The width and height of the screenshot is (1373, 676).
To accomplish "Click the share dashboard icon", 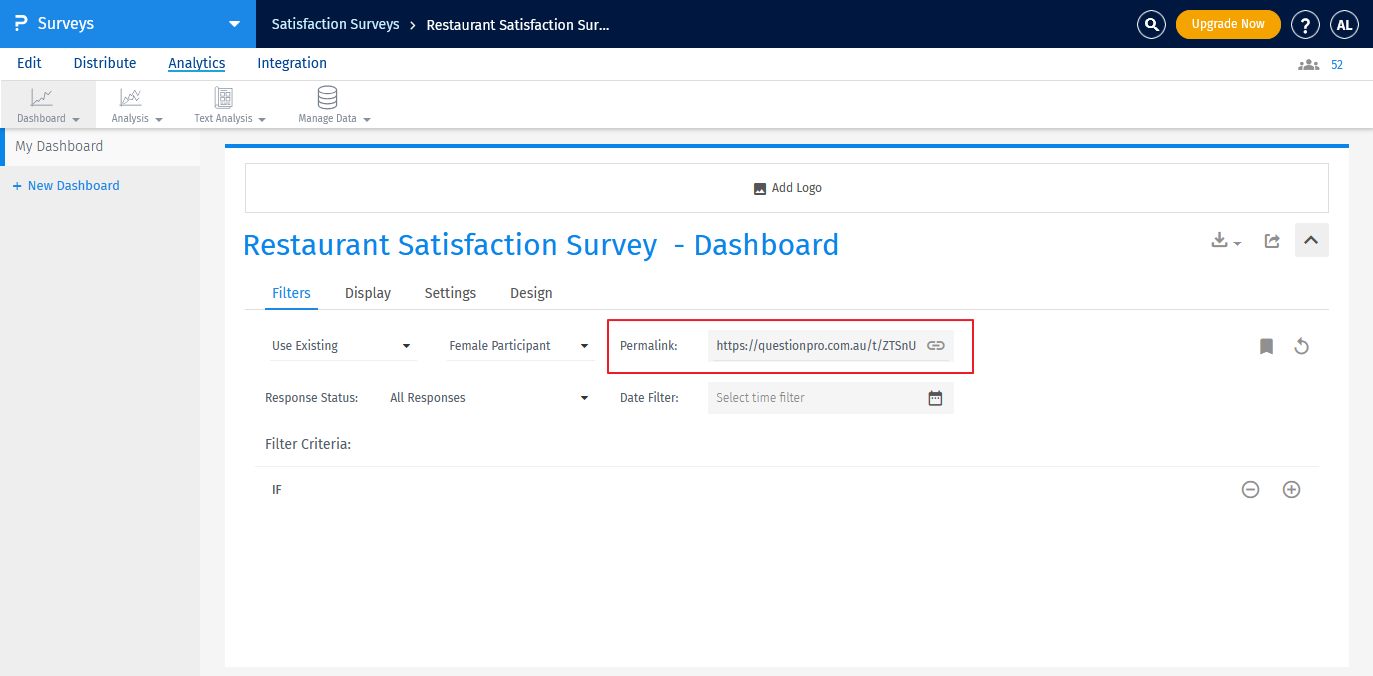I will (x=1272, y=241).
